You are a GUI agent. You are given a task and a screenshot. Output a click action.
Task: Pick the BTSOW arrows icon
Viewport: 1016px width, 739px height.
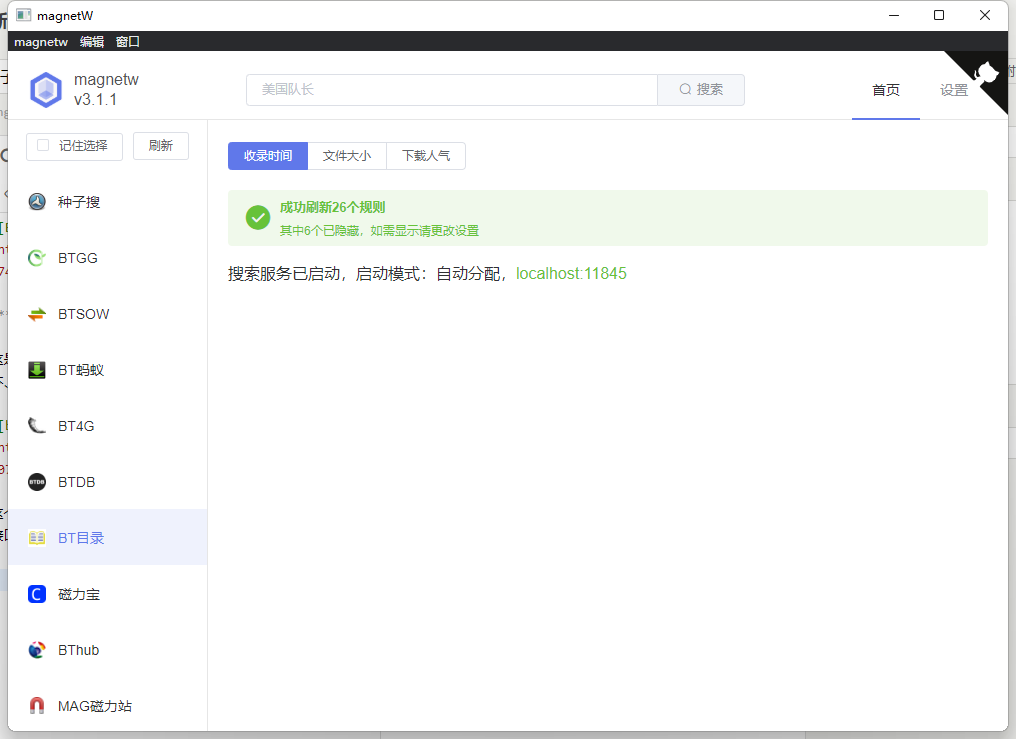pyautogui.click(x=37, y=314)
